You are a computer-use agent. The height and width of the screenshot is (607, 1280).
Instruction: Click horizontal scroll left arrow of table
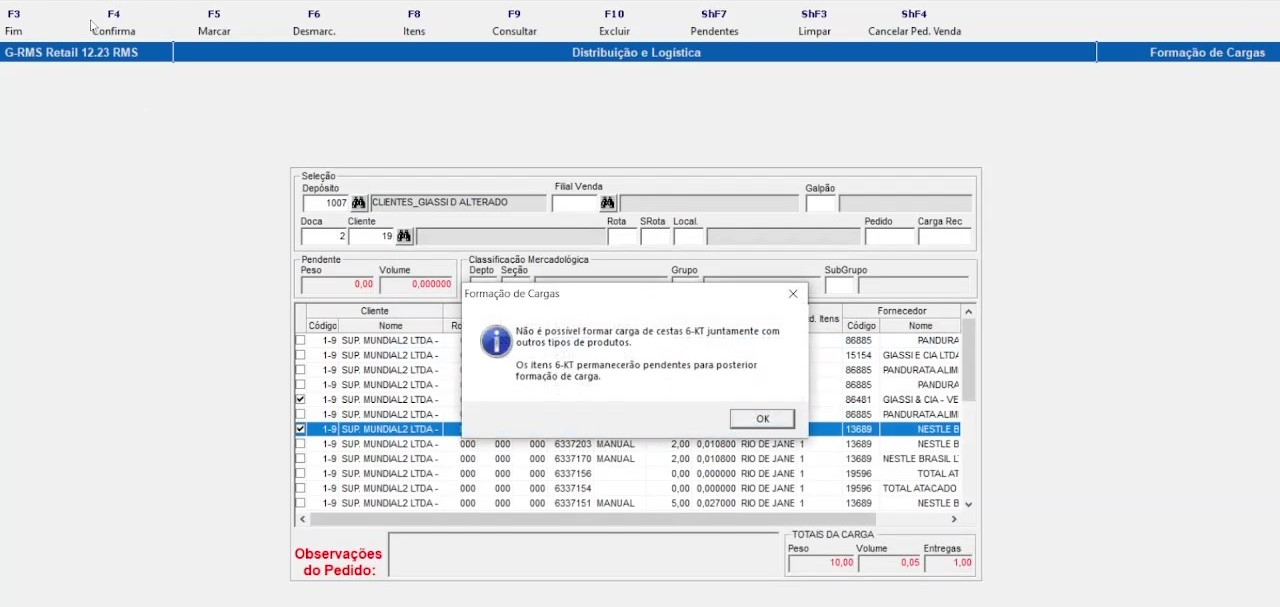pyautogui.click(x=303, y=519)
